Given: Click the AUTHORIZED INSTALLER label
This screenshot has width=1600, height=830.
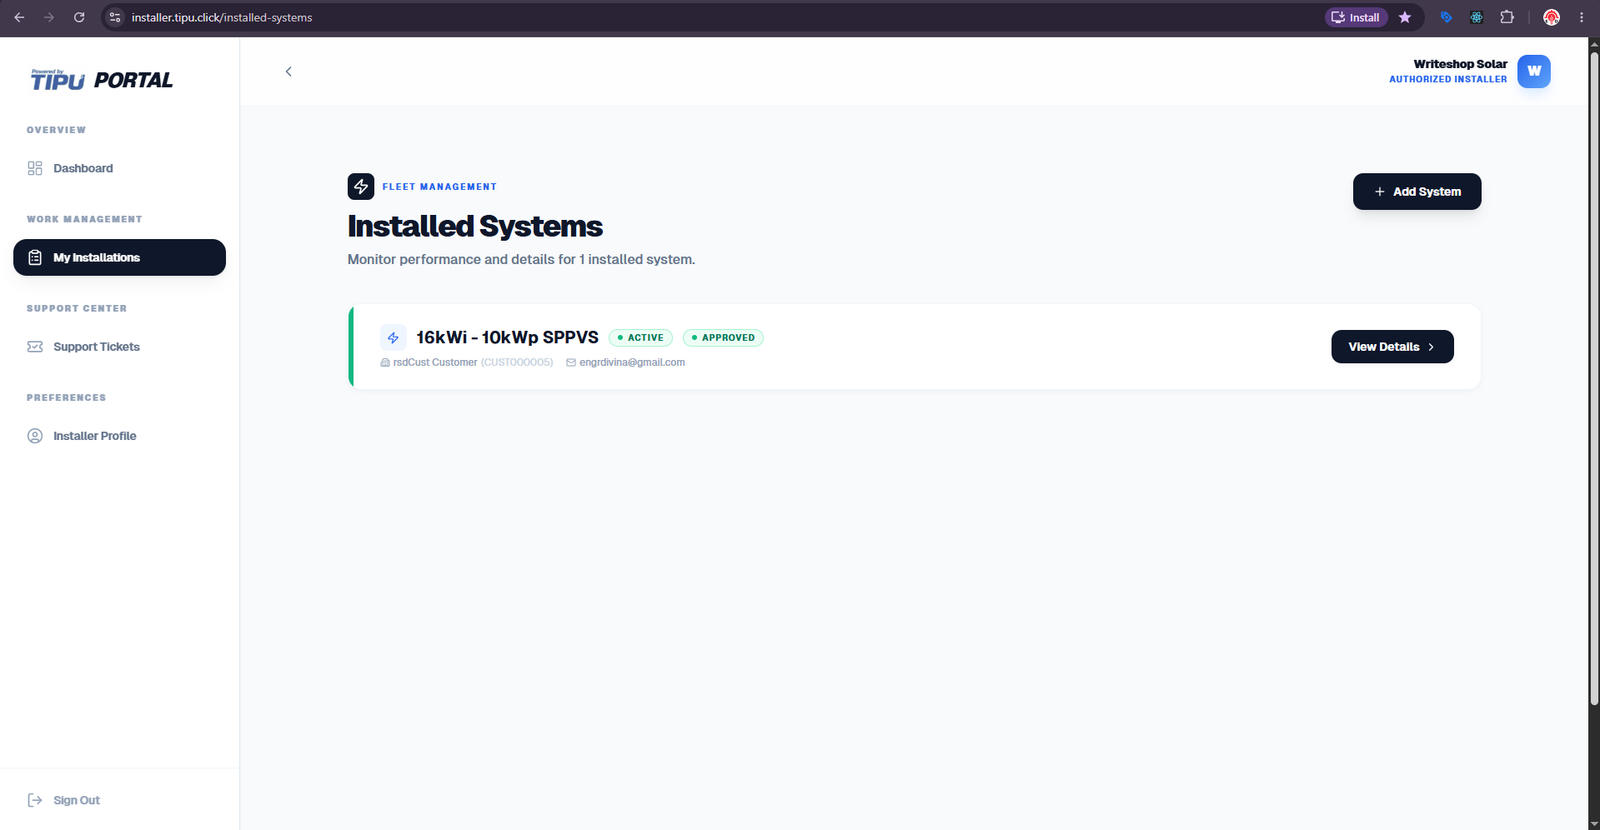Looking at the screenshot, I should 1448,79.
